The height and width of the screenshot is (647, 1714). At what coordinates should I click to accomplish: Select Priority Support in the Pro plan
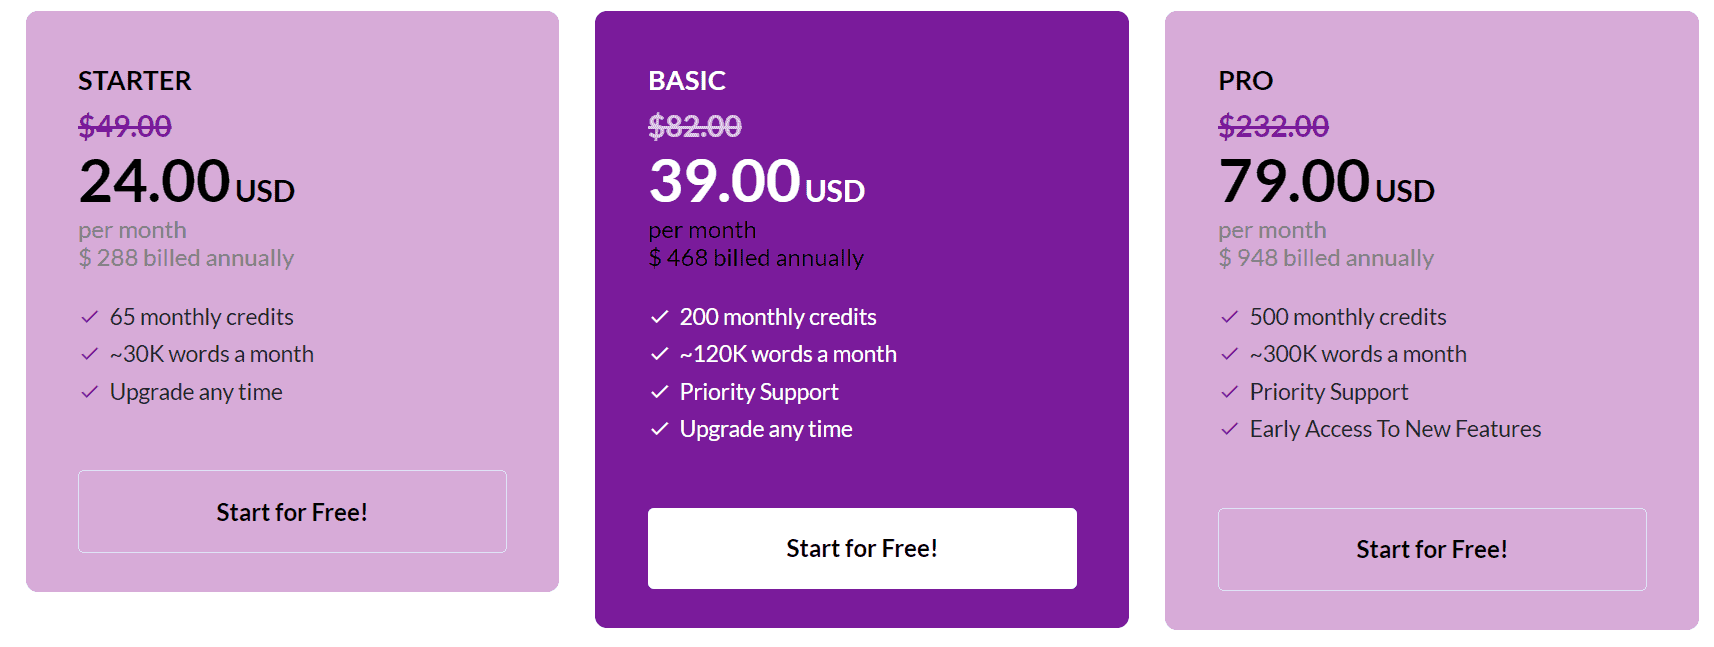(x=1328, y=392)
